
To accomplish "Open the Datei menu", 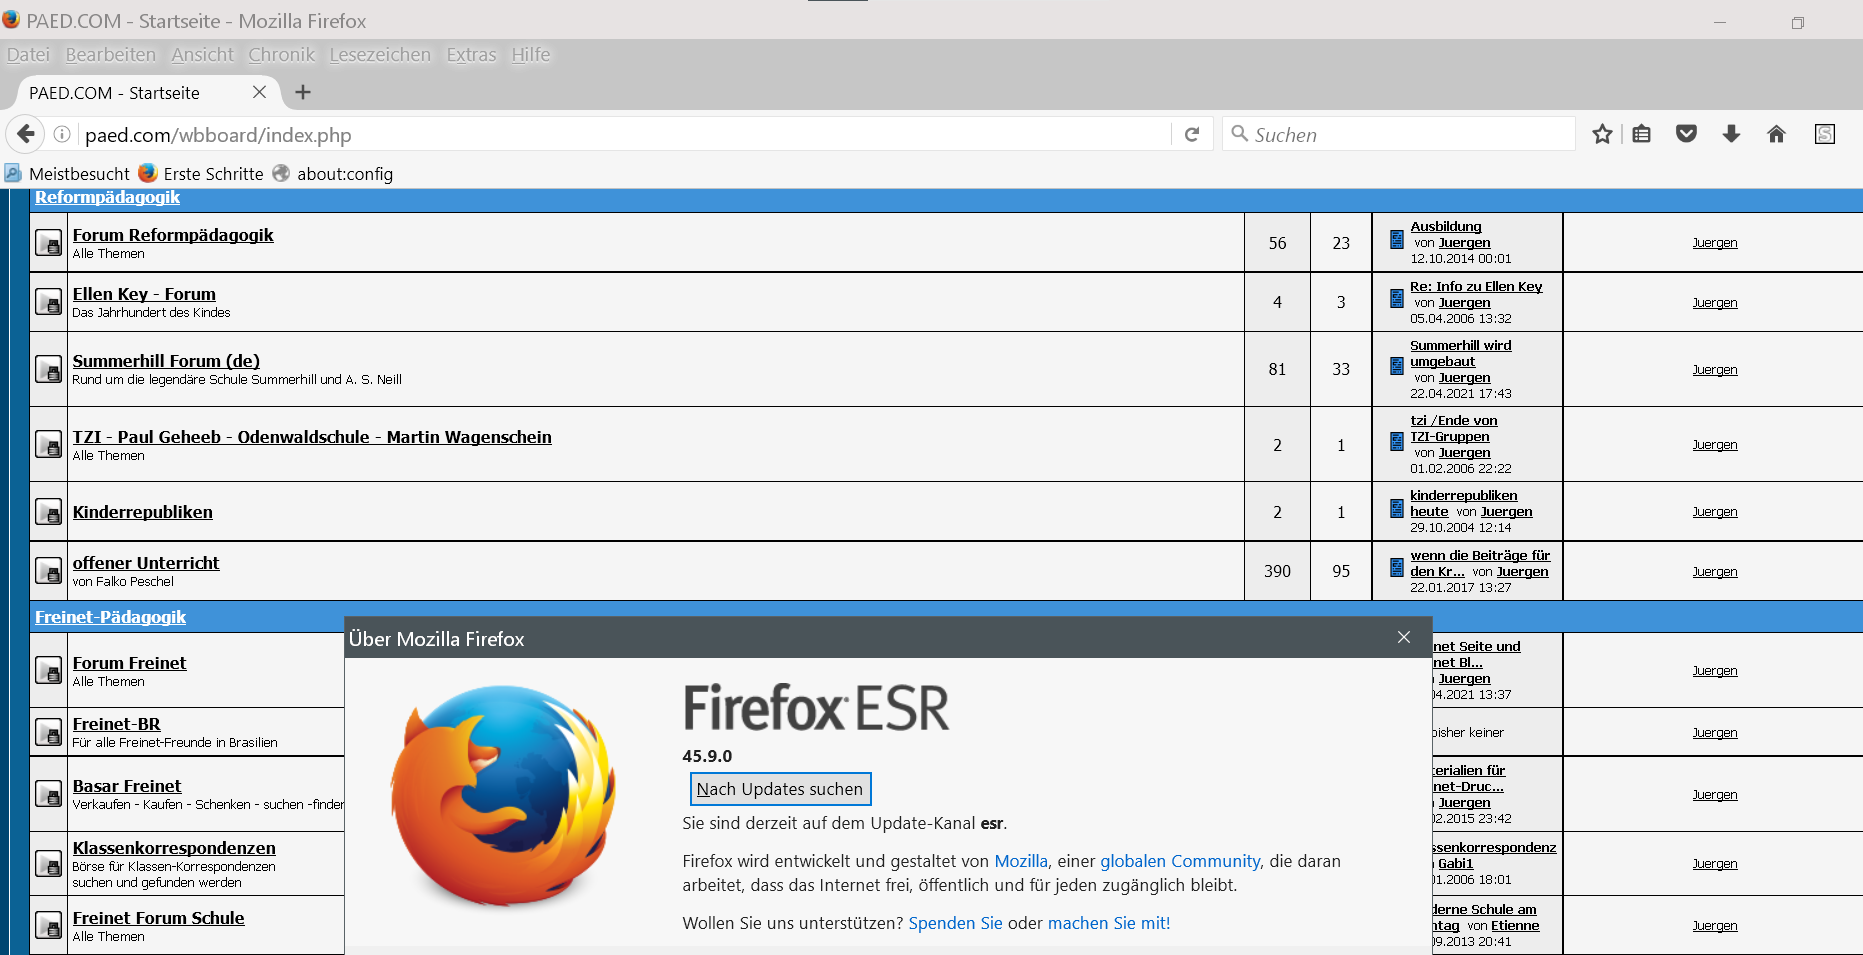I will [28, 55].
